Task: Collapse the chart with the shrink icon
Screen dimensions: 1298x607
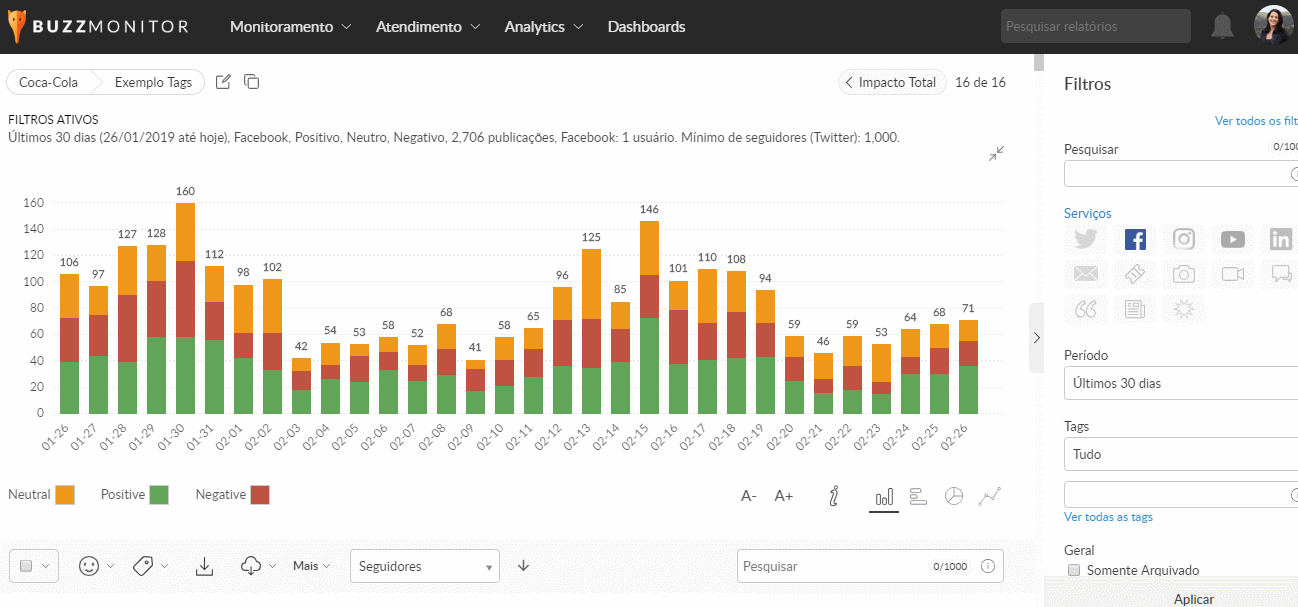Action: coord(996,153)
